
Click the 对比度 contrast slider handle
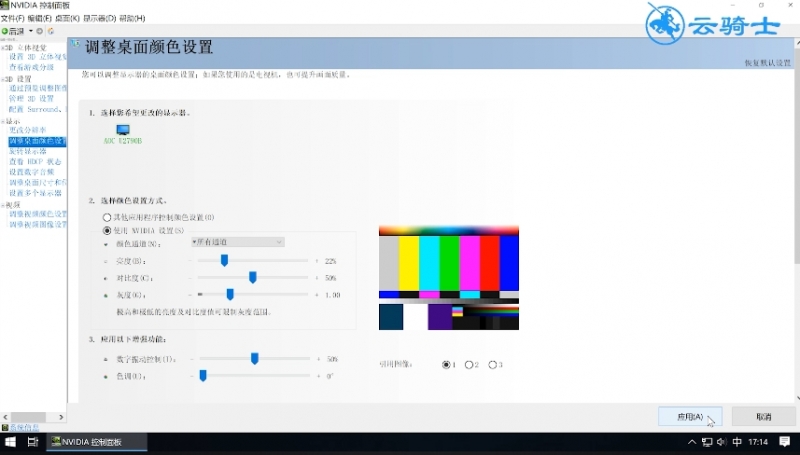point(253,277)
